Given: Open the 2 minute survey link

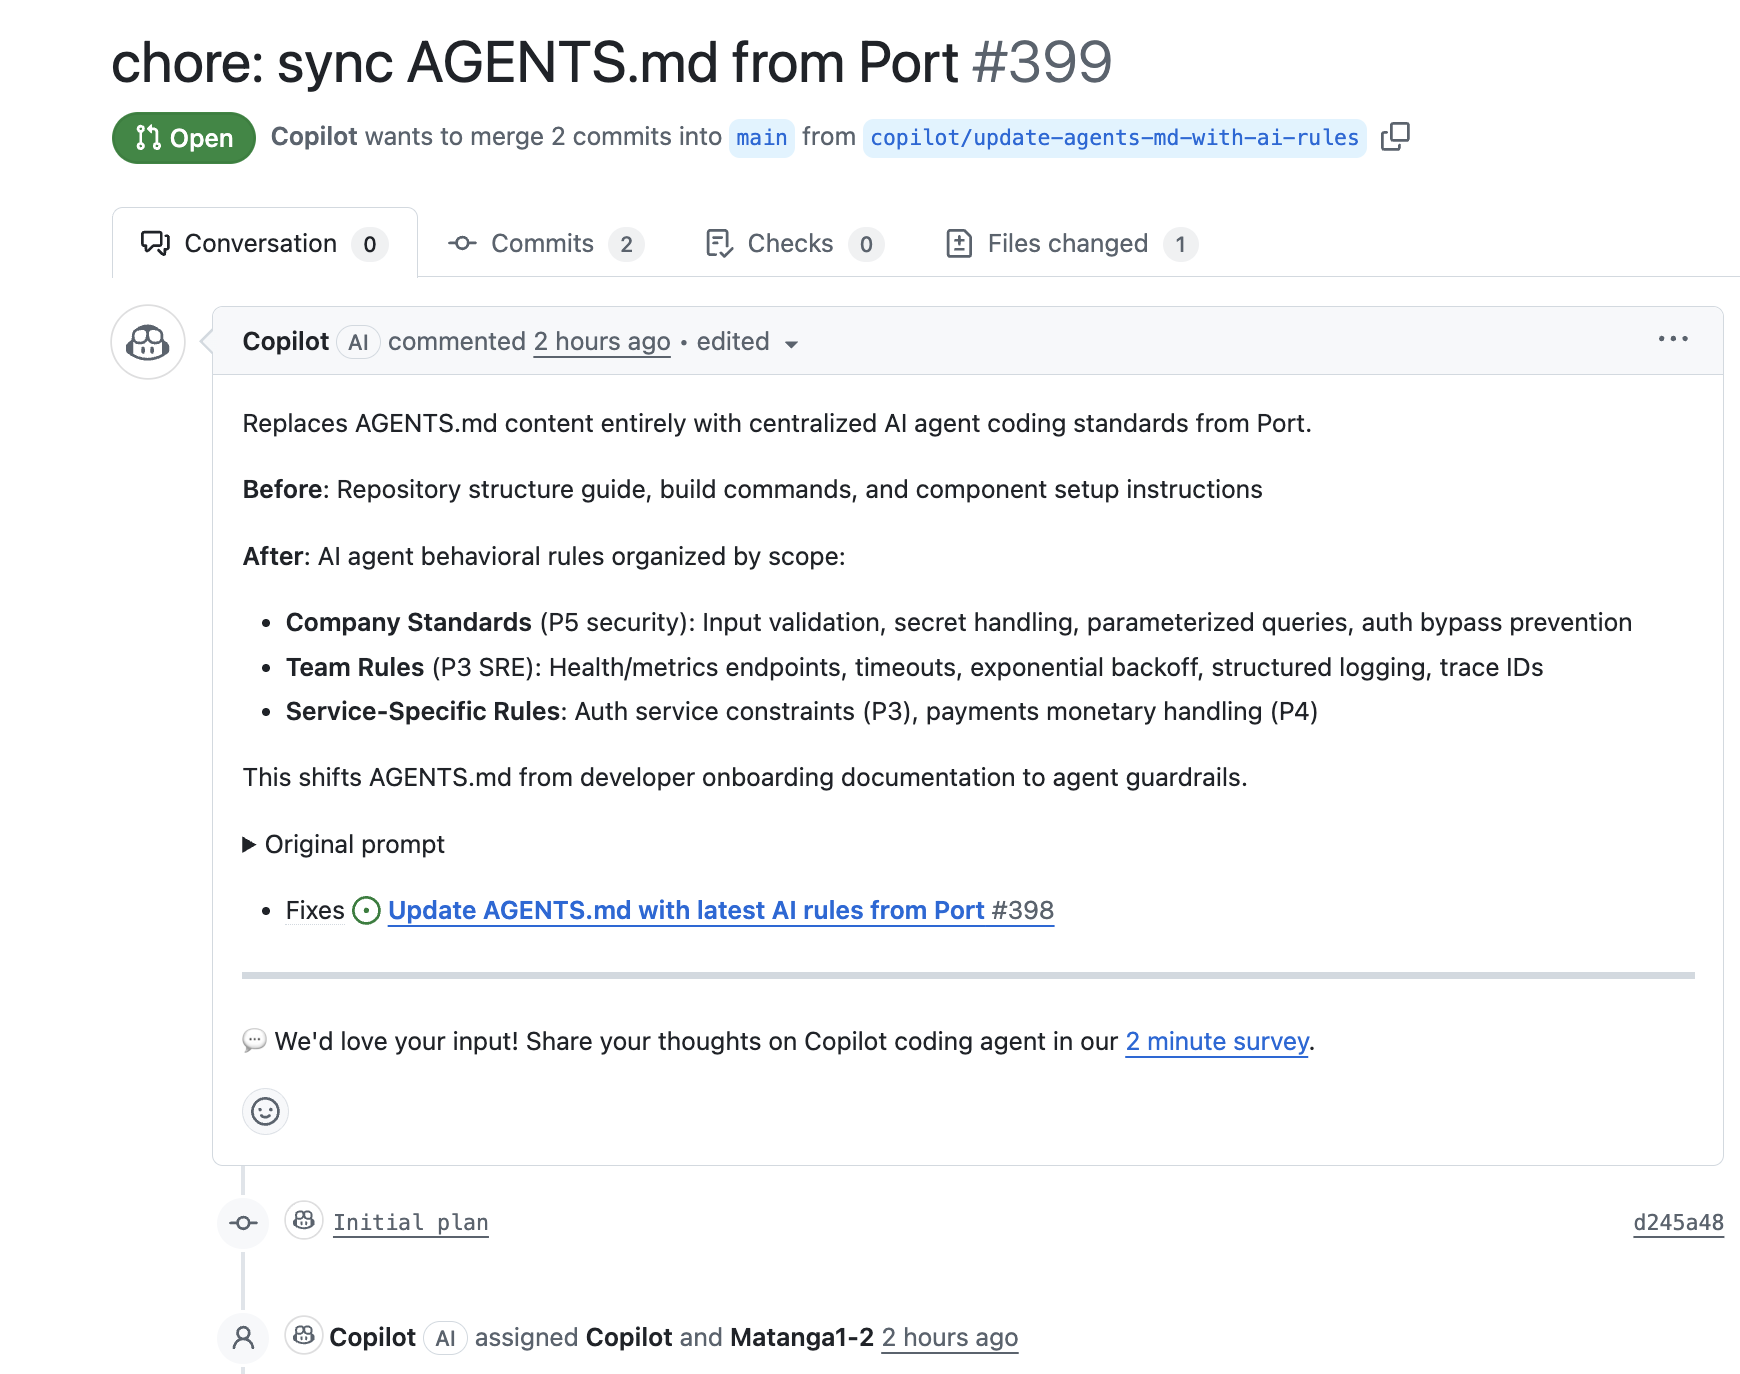Looking at the screenshot, I should pyautogui.click(x=1217, y=1042).
